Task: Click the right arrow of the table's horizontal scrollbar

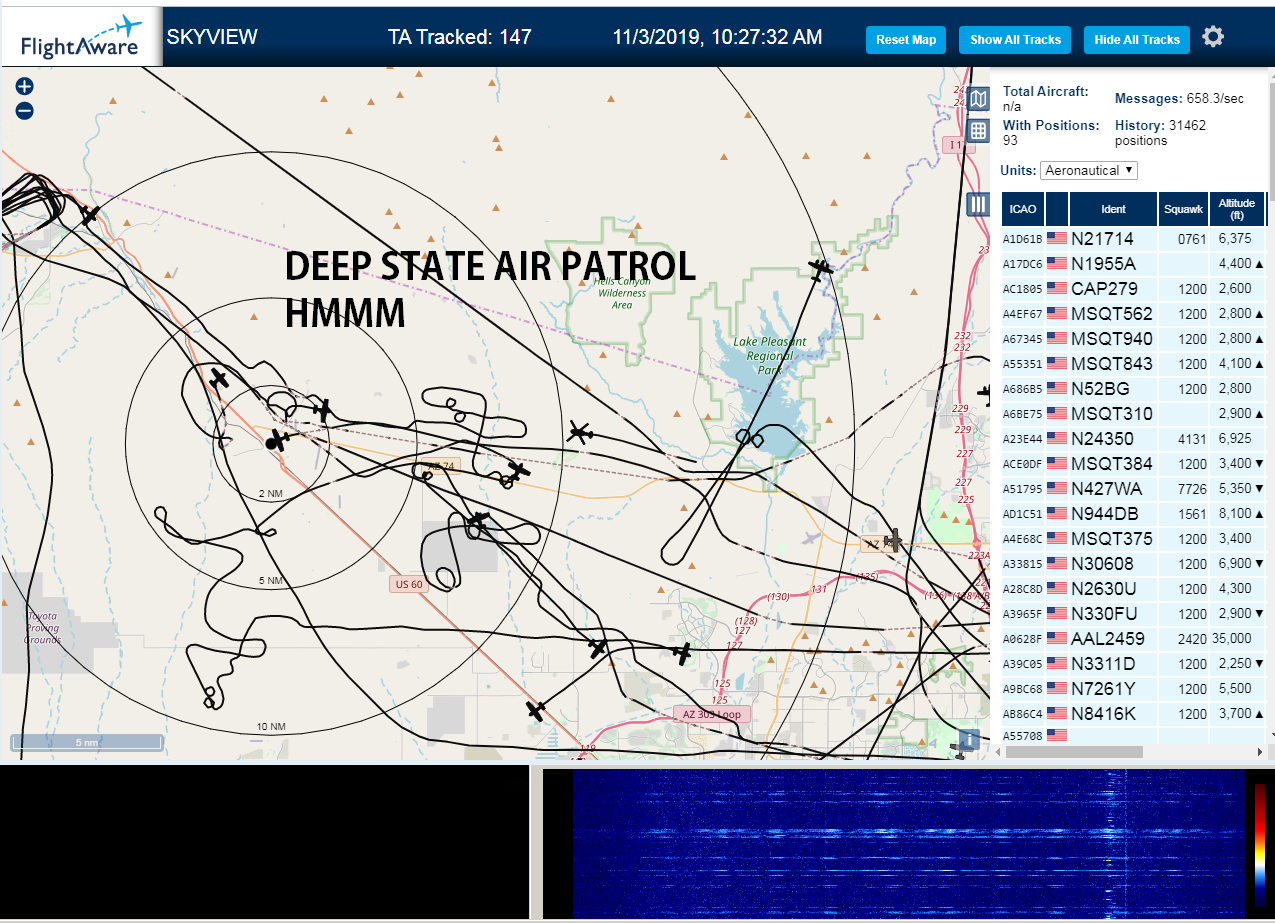Action: tap(1259, 751)
